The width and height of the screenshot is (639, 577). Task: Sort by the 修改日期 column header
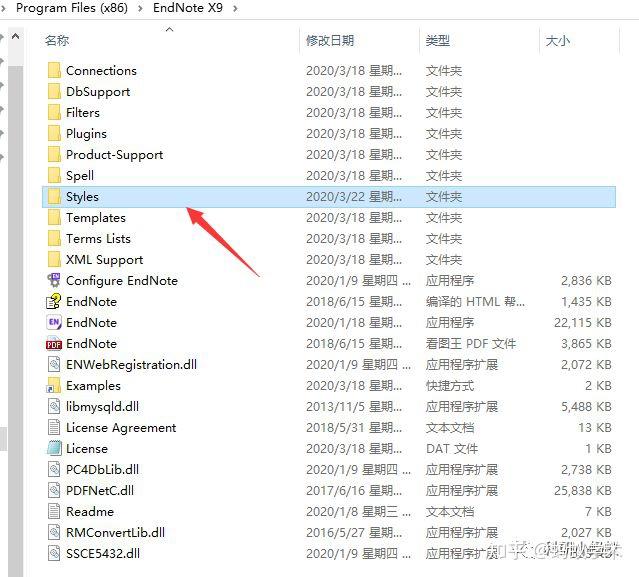coord(330,40)
